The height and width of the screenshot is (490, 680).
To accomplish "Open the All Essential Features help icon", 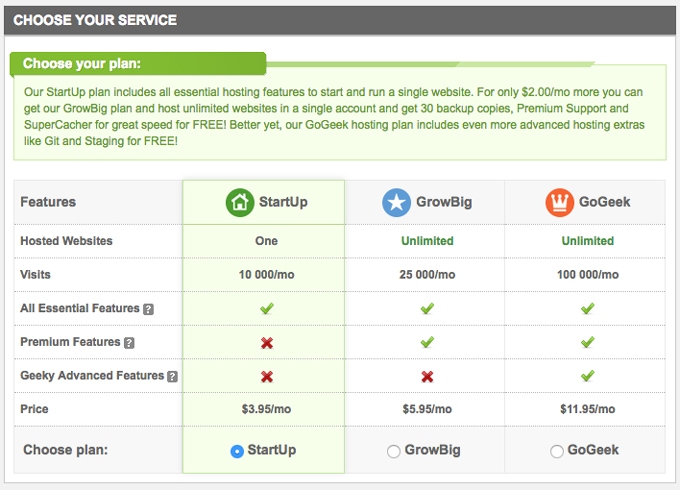I will 148,309.
